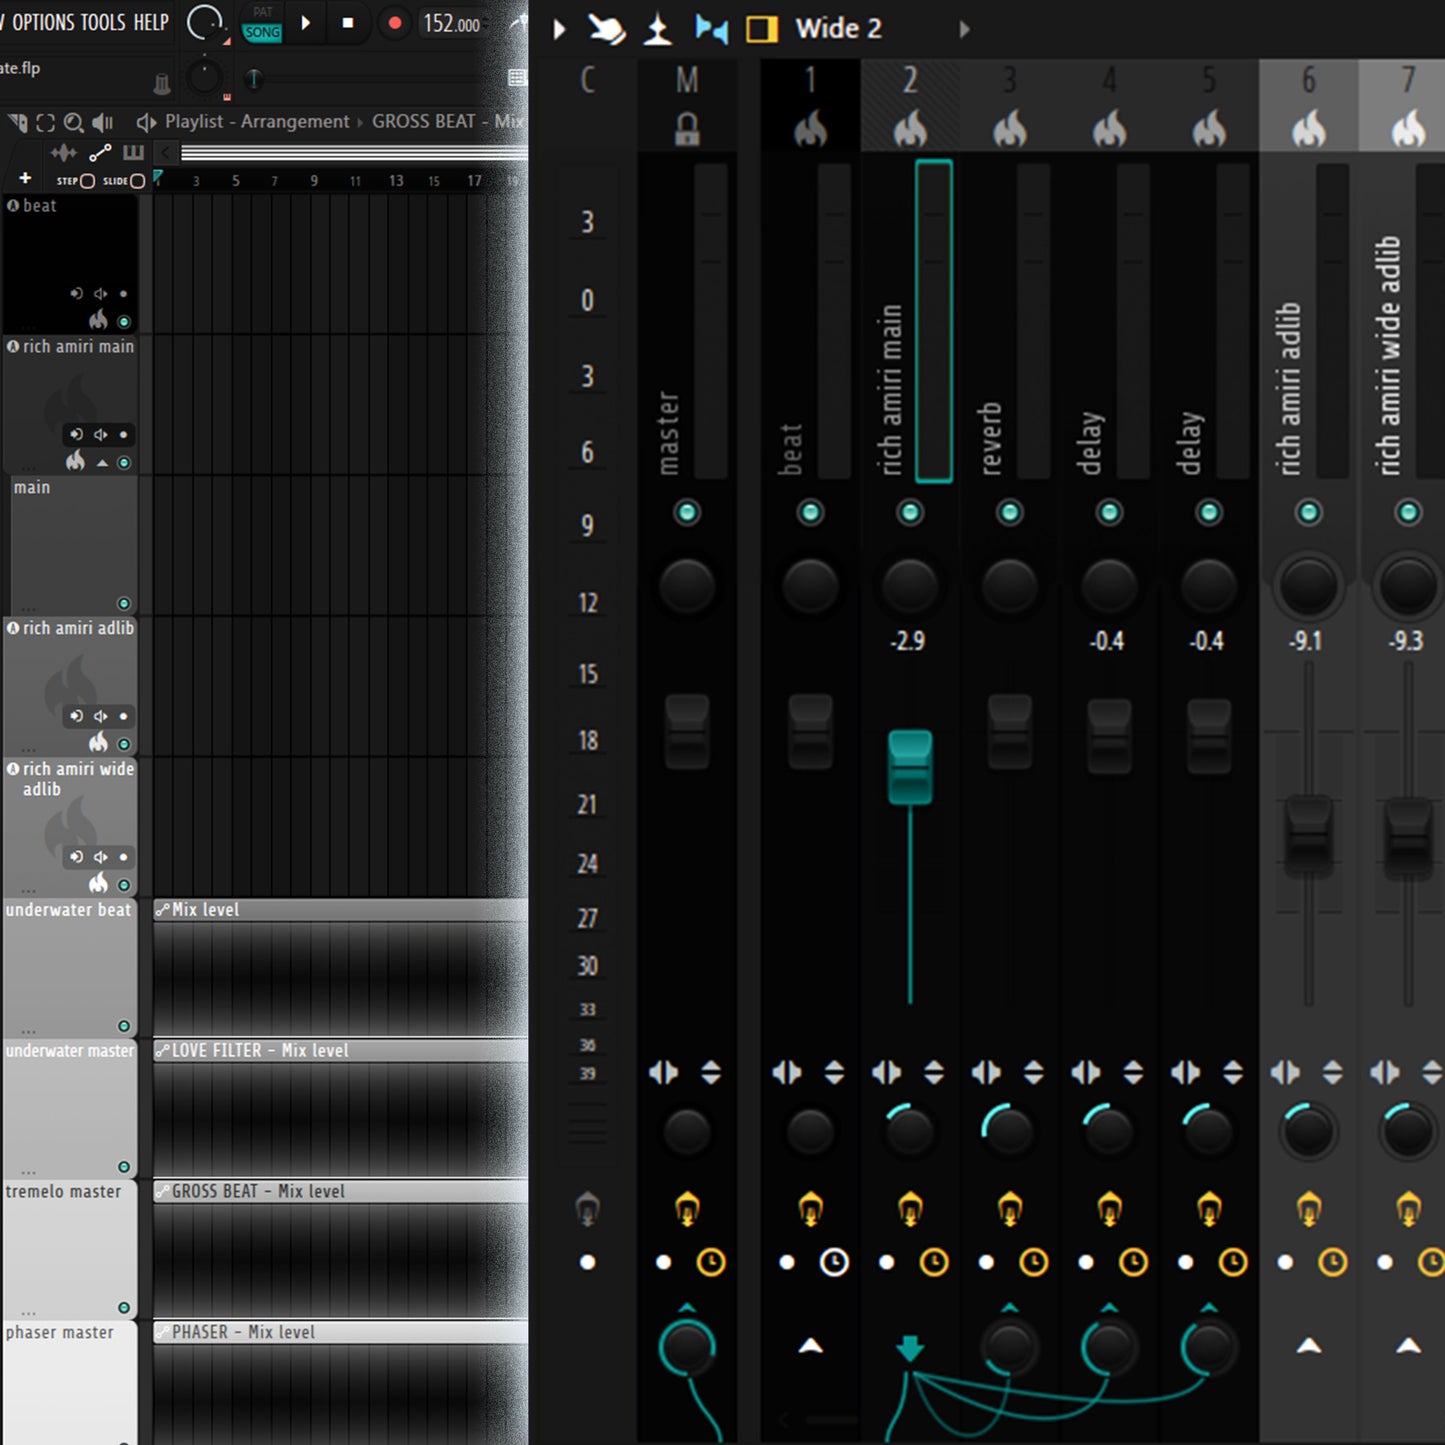1445x1445 pixels.
Task: Click the playlist select-area frame icon
Action: tap(45, 122)
